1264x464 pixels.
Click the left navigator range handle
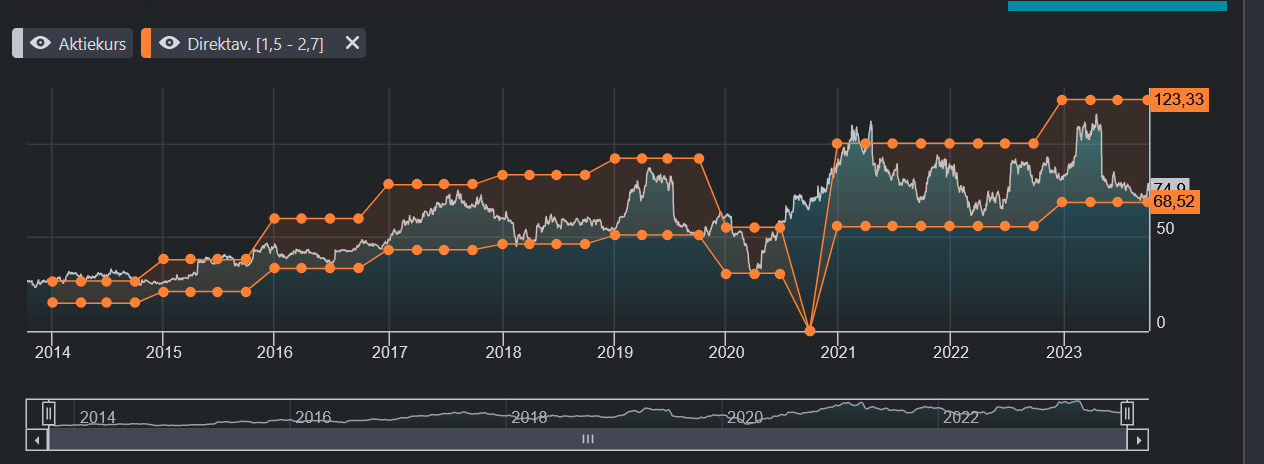click(x=47, y=412)
